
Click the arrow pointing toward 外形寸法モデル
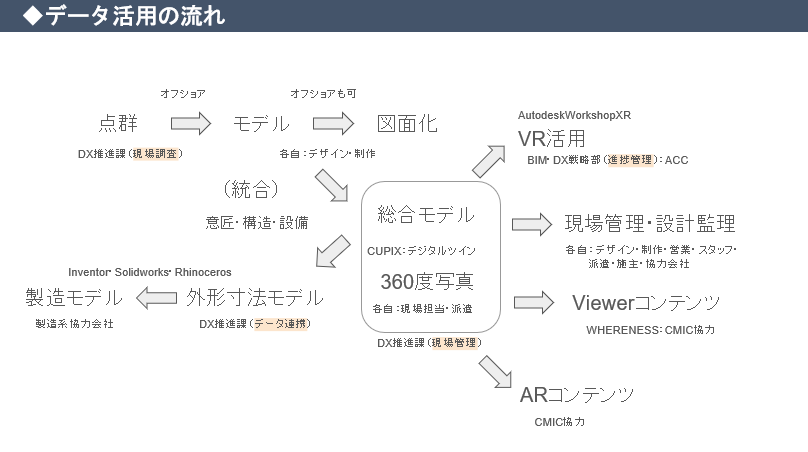pos(333,251)
